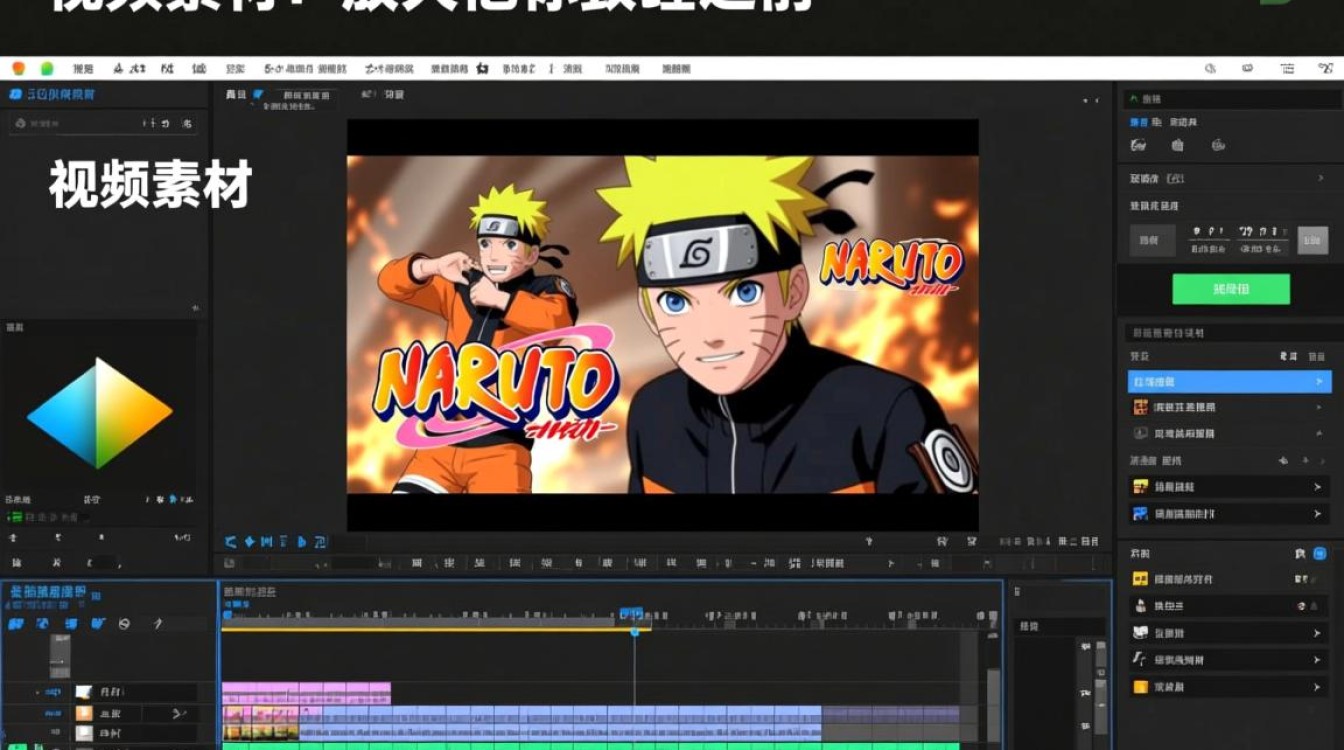Expand the row with the orange grid icon
The image size is (1344, 750).
click(1229, 407)
